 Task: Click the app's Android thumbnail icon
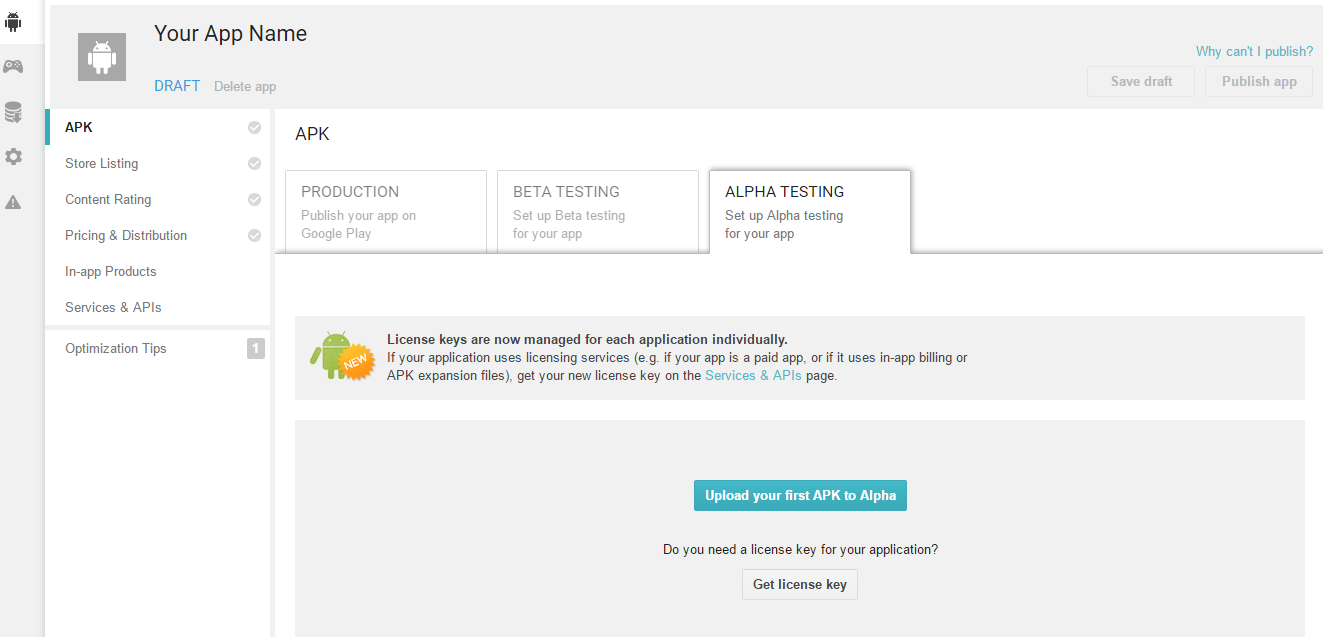102,57
